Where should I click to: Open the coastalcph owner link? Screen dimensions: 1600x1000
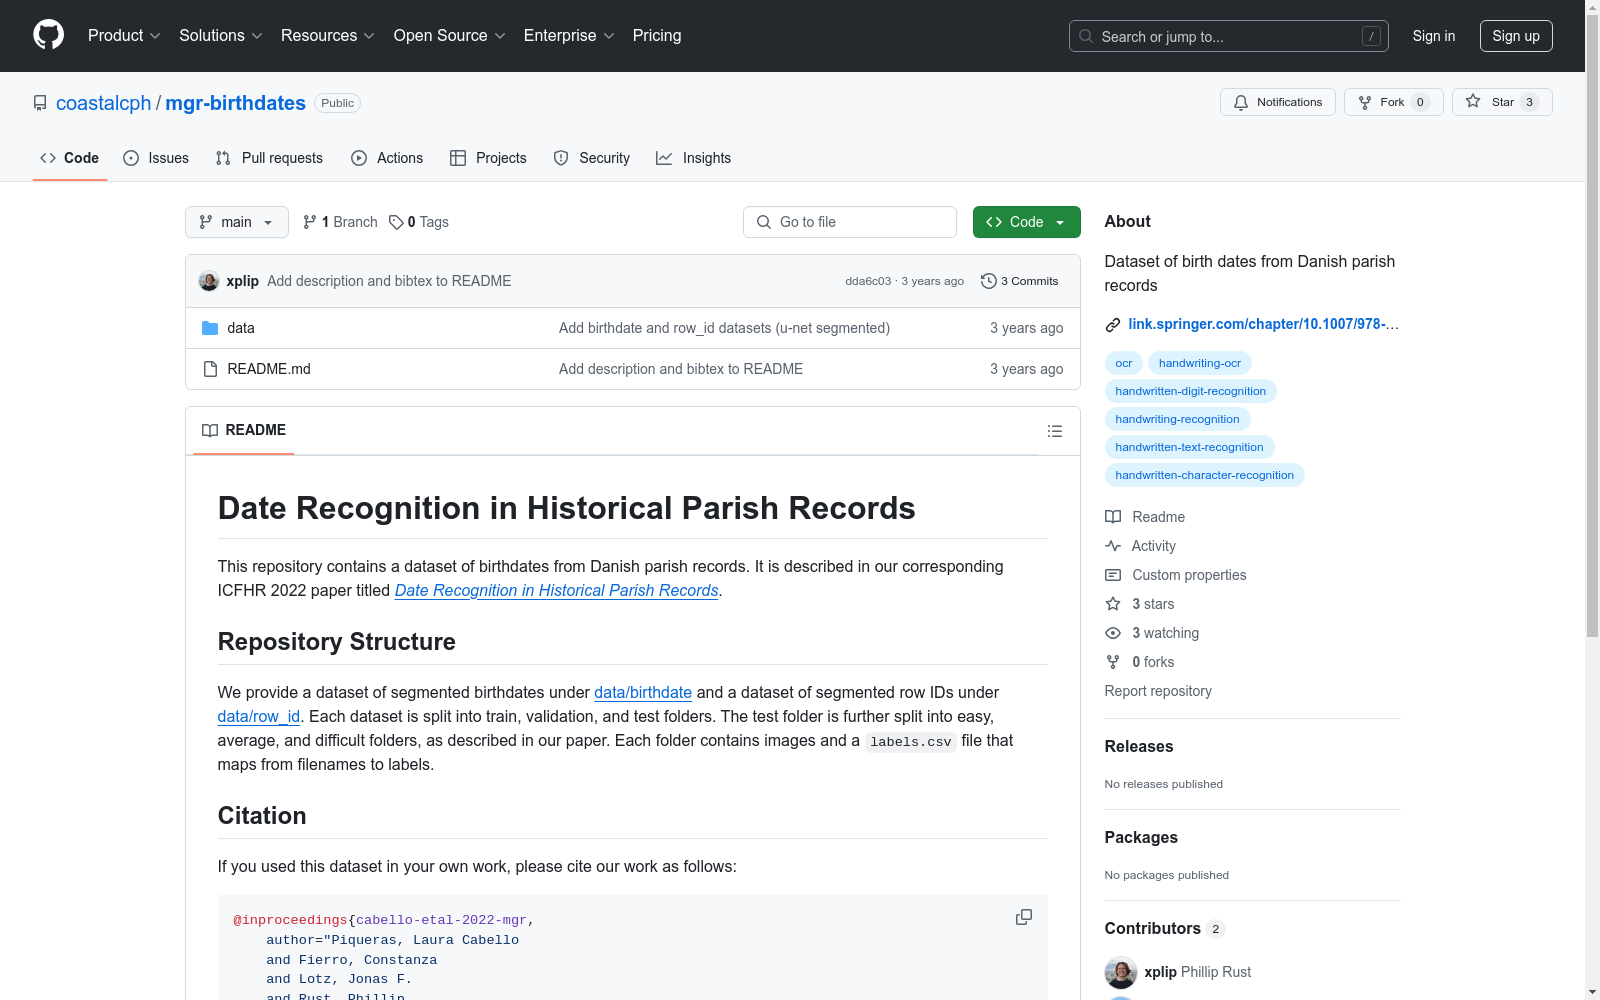coord(104,103)
